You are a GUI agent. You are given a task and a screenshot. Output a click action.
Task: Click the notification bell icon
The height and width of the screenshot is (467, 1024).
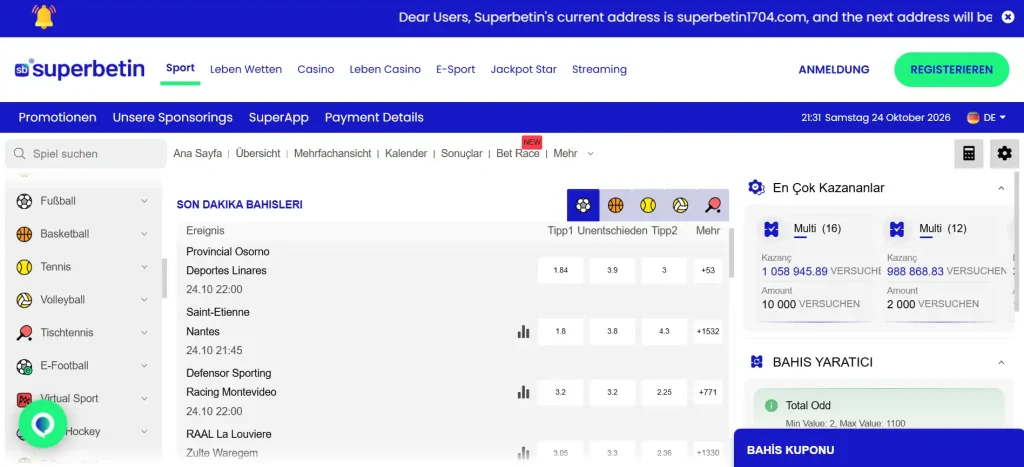point(44,16)
